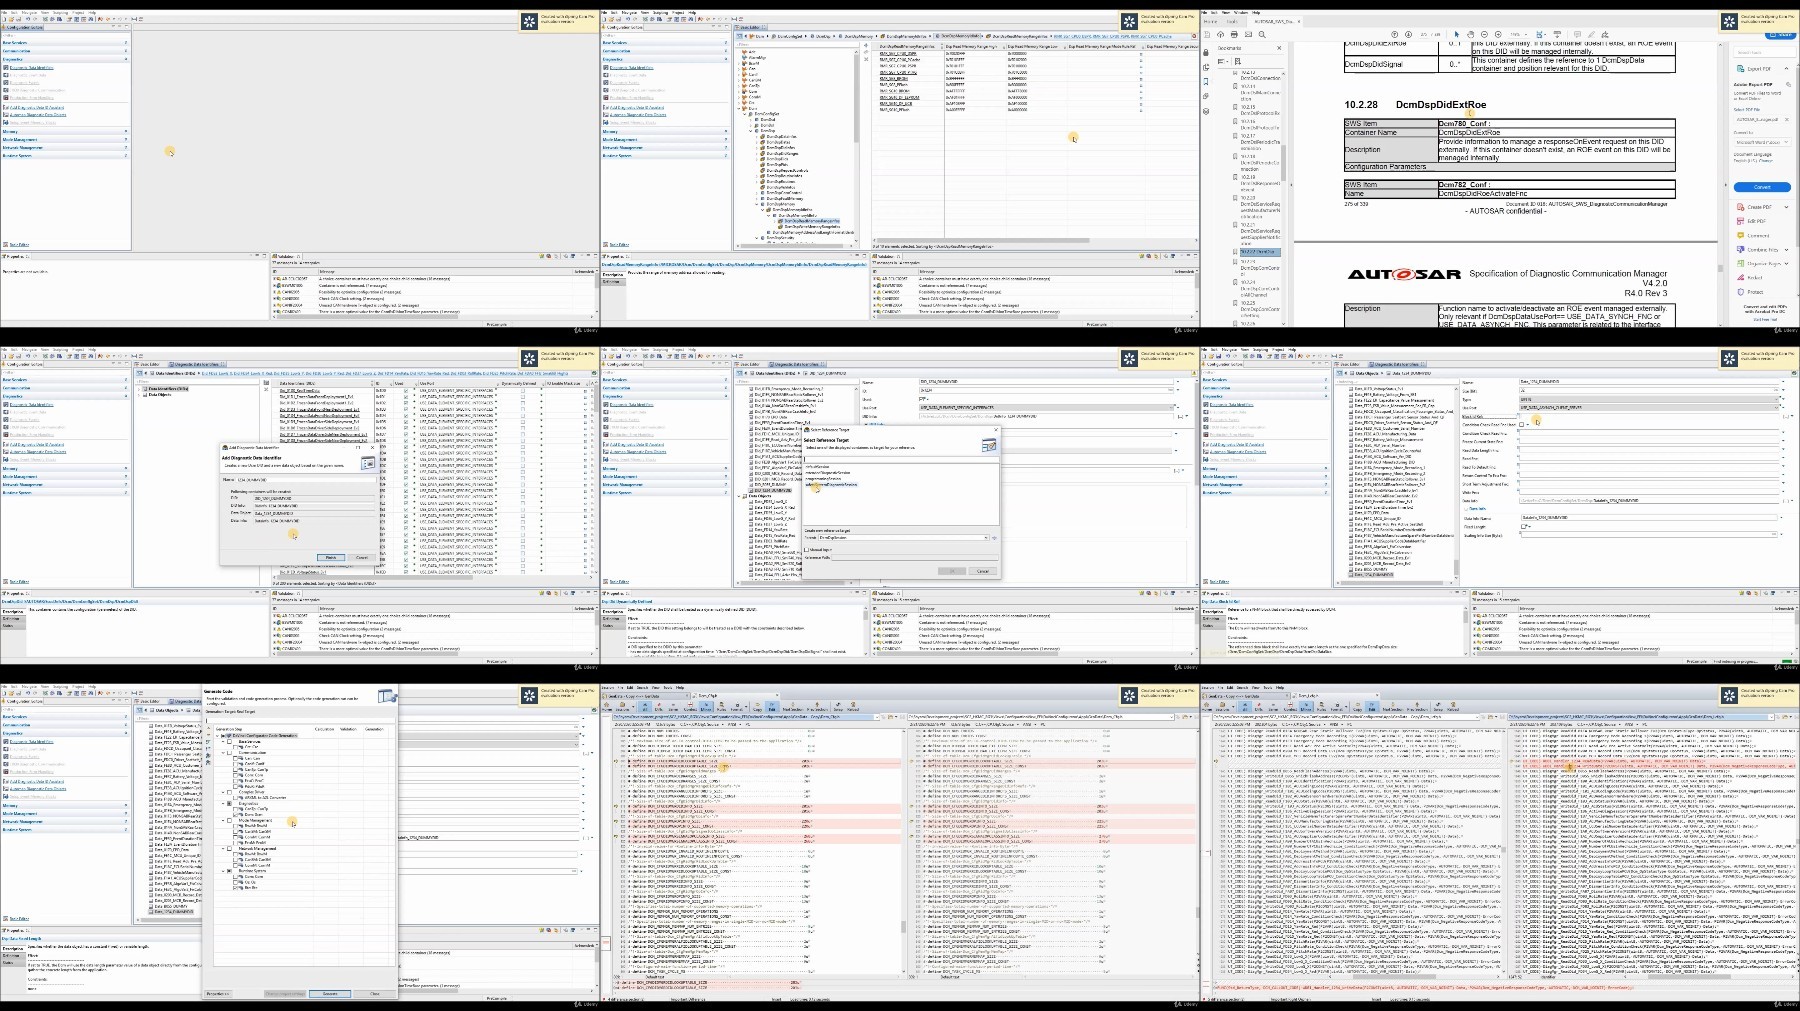Toggle first row's Dynamically Defined checkbox in DID table
This screenshot has width=1800, height=1011.
tap(522, 391)
